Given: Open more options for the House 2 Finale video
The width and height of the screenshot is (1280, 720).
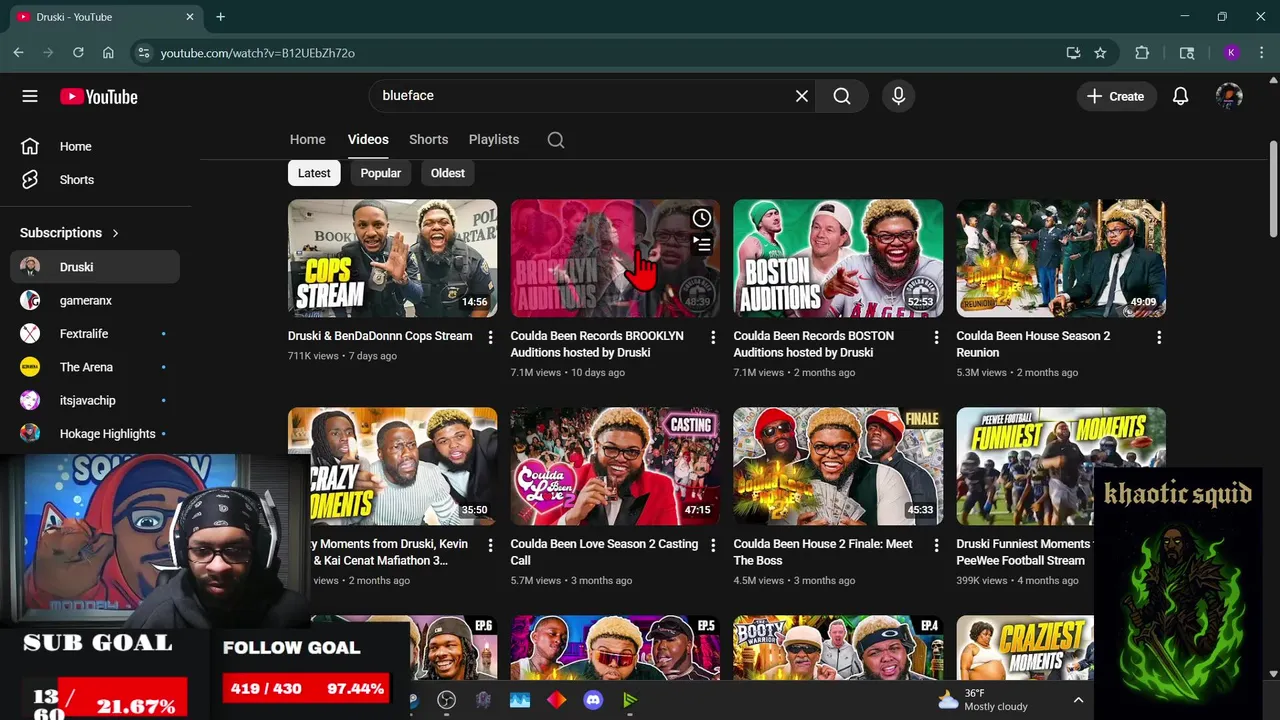Looking at the screenshot, I should [x=936, y=546].
